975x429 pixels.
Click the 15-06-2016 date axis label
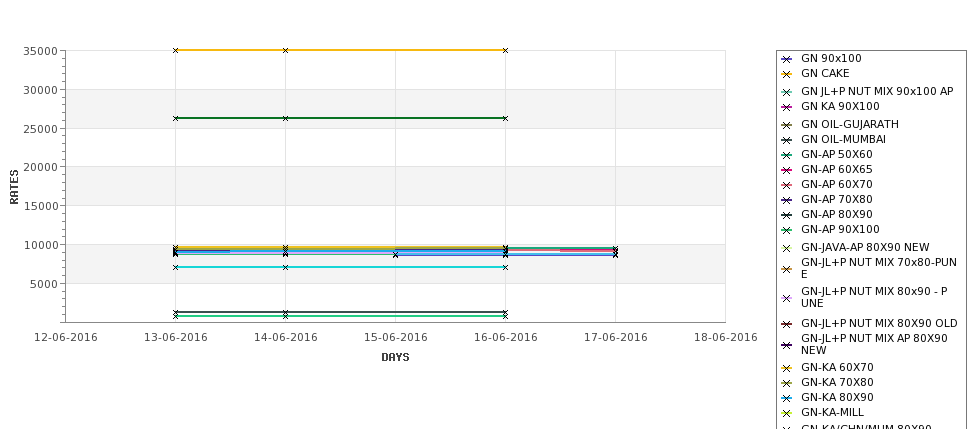click(395, 338)
